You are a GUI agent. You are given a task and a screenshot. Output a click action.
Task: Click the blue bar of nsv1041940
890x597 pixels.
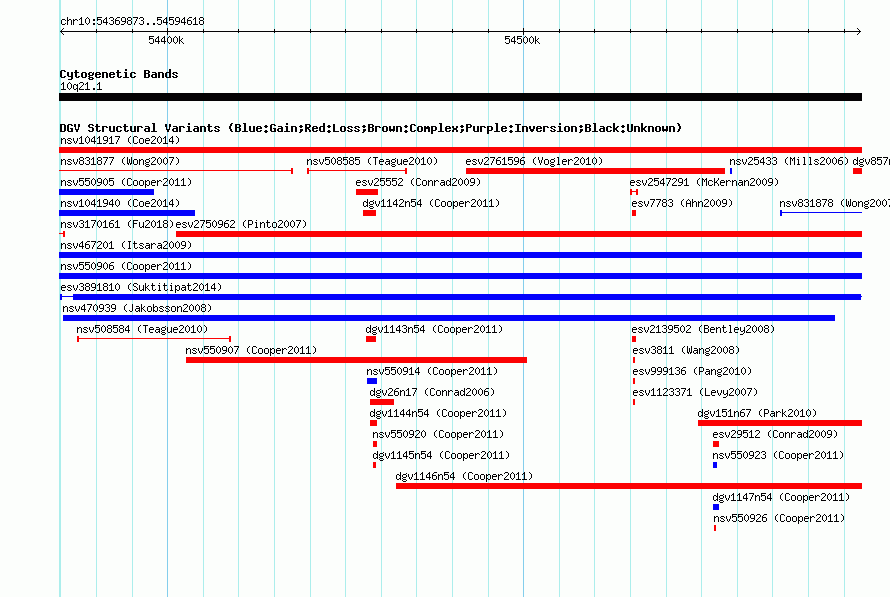pyautogui.click(x=127, y=213)
